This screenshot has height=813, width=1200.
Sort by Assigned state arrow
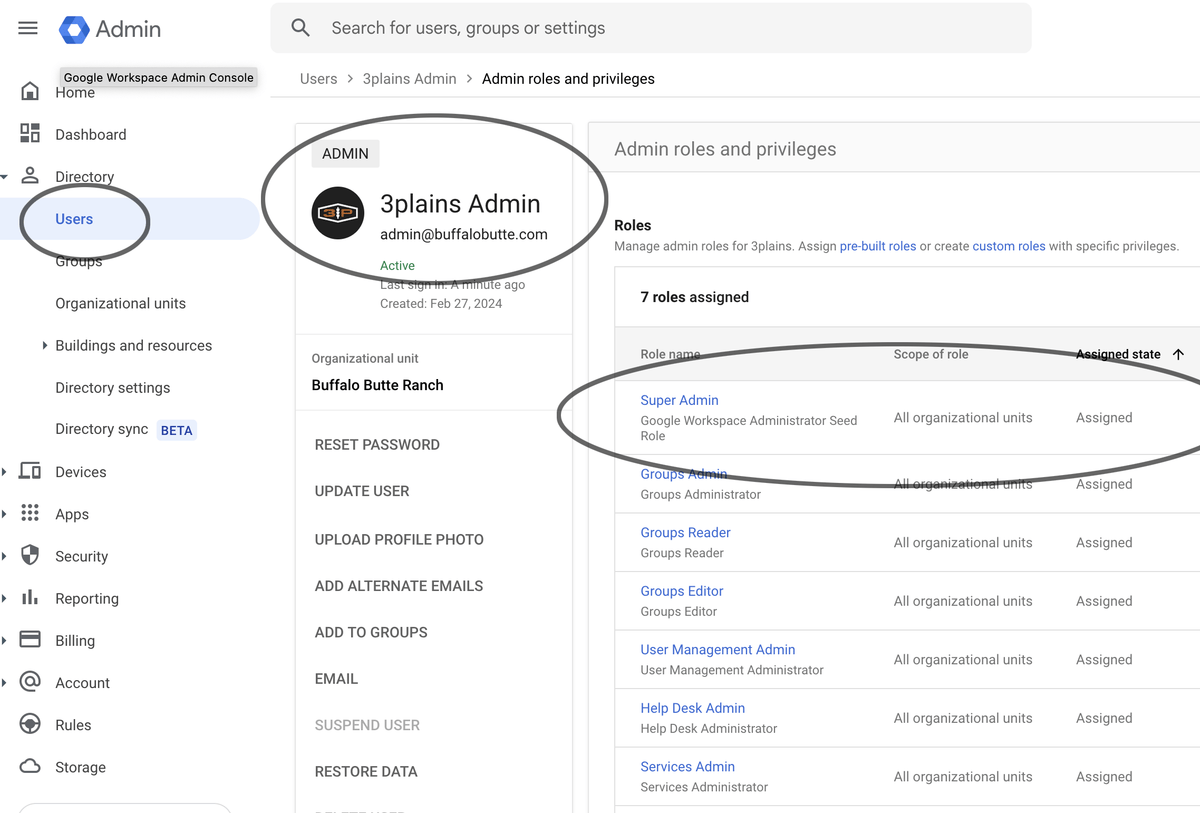click(x=1178, y=354)
